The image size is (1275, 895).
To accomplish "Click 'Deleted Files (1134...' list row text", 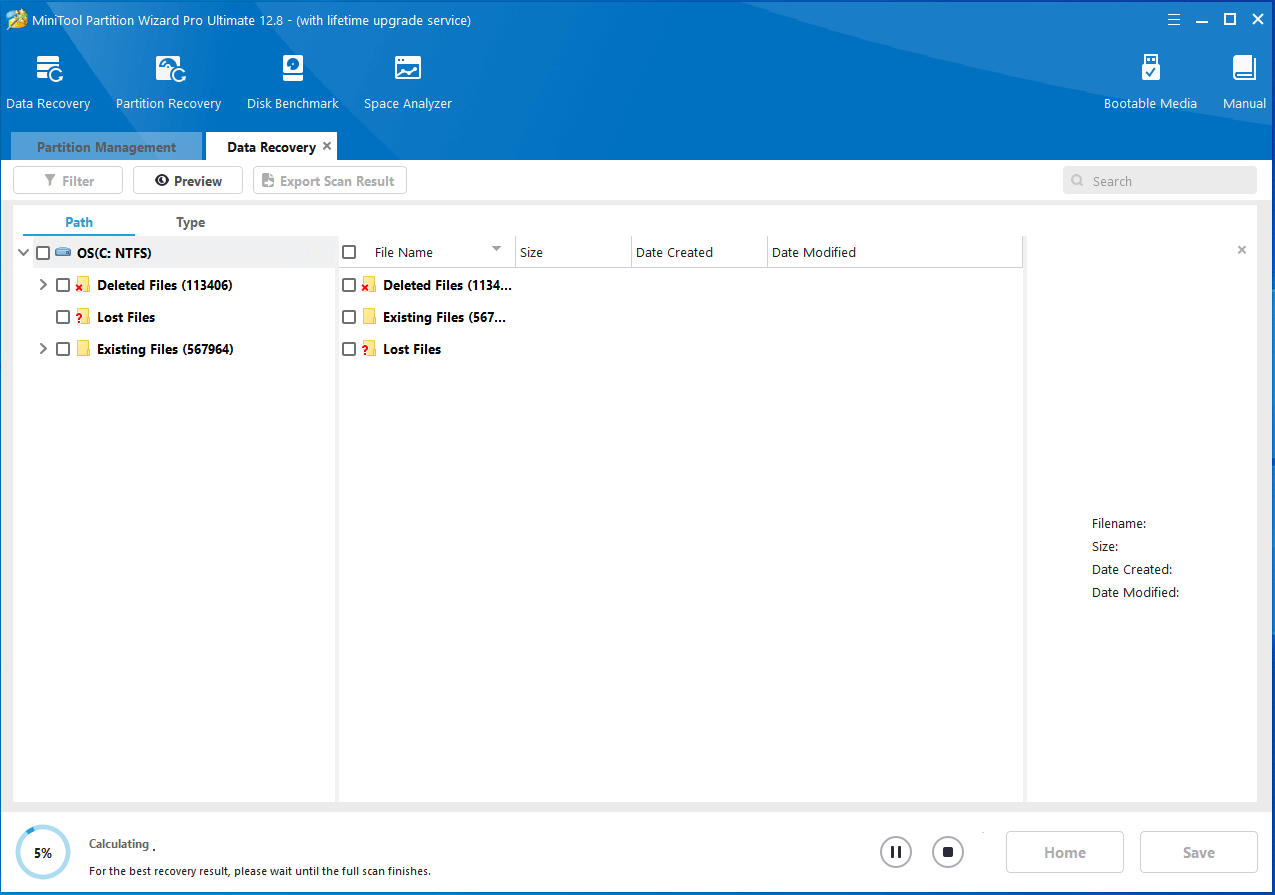I will click(447, 285).
